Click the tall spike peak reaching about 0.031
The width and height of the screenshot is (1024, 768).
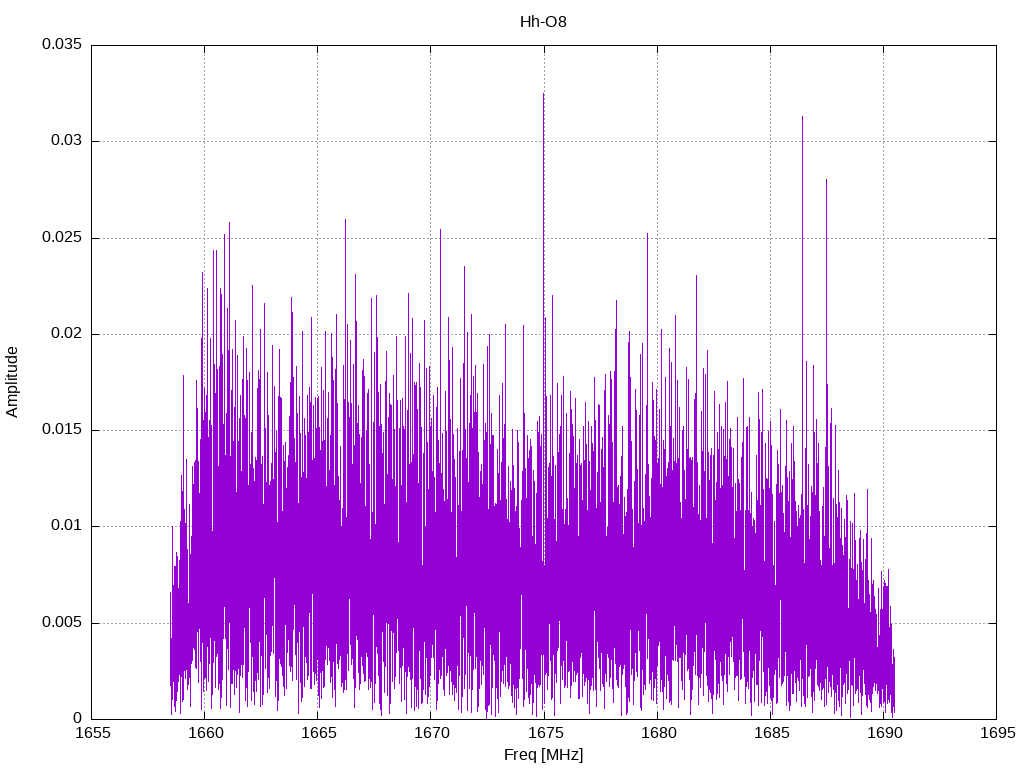(x=803, y=118)
